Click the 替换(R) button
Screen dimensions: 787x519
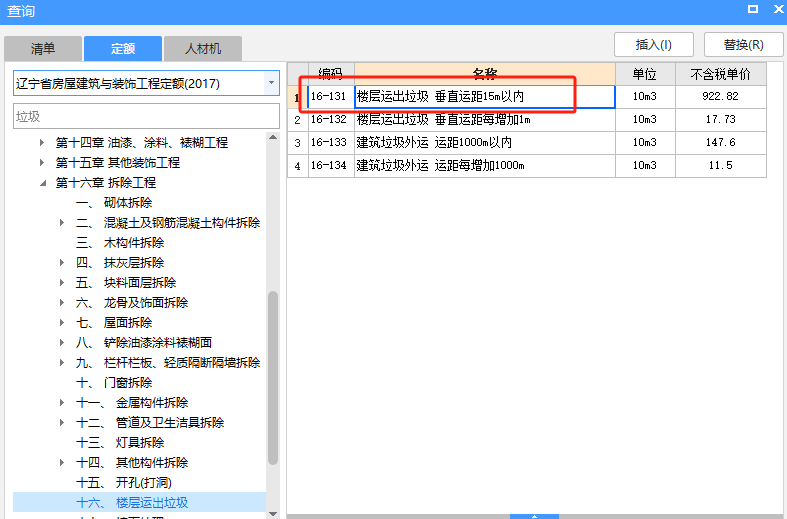point(743,45)
